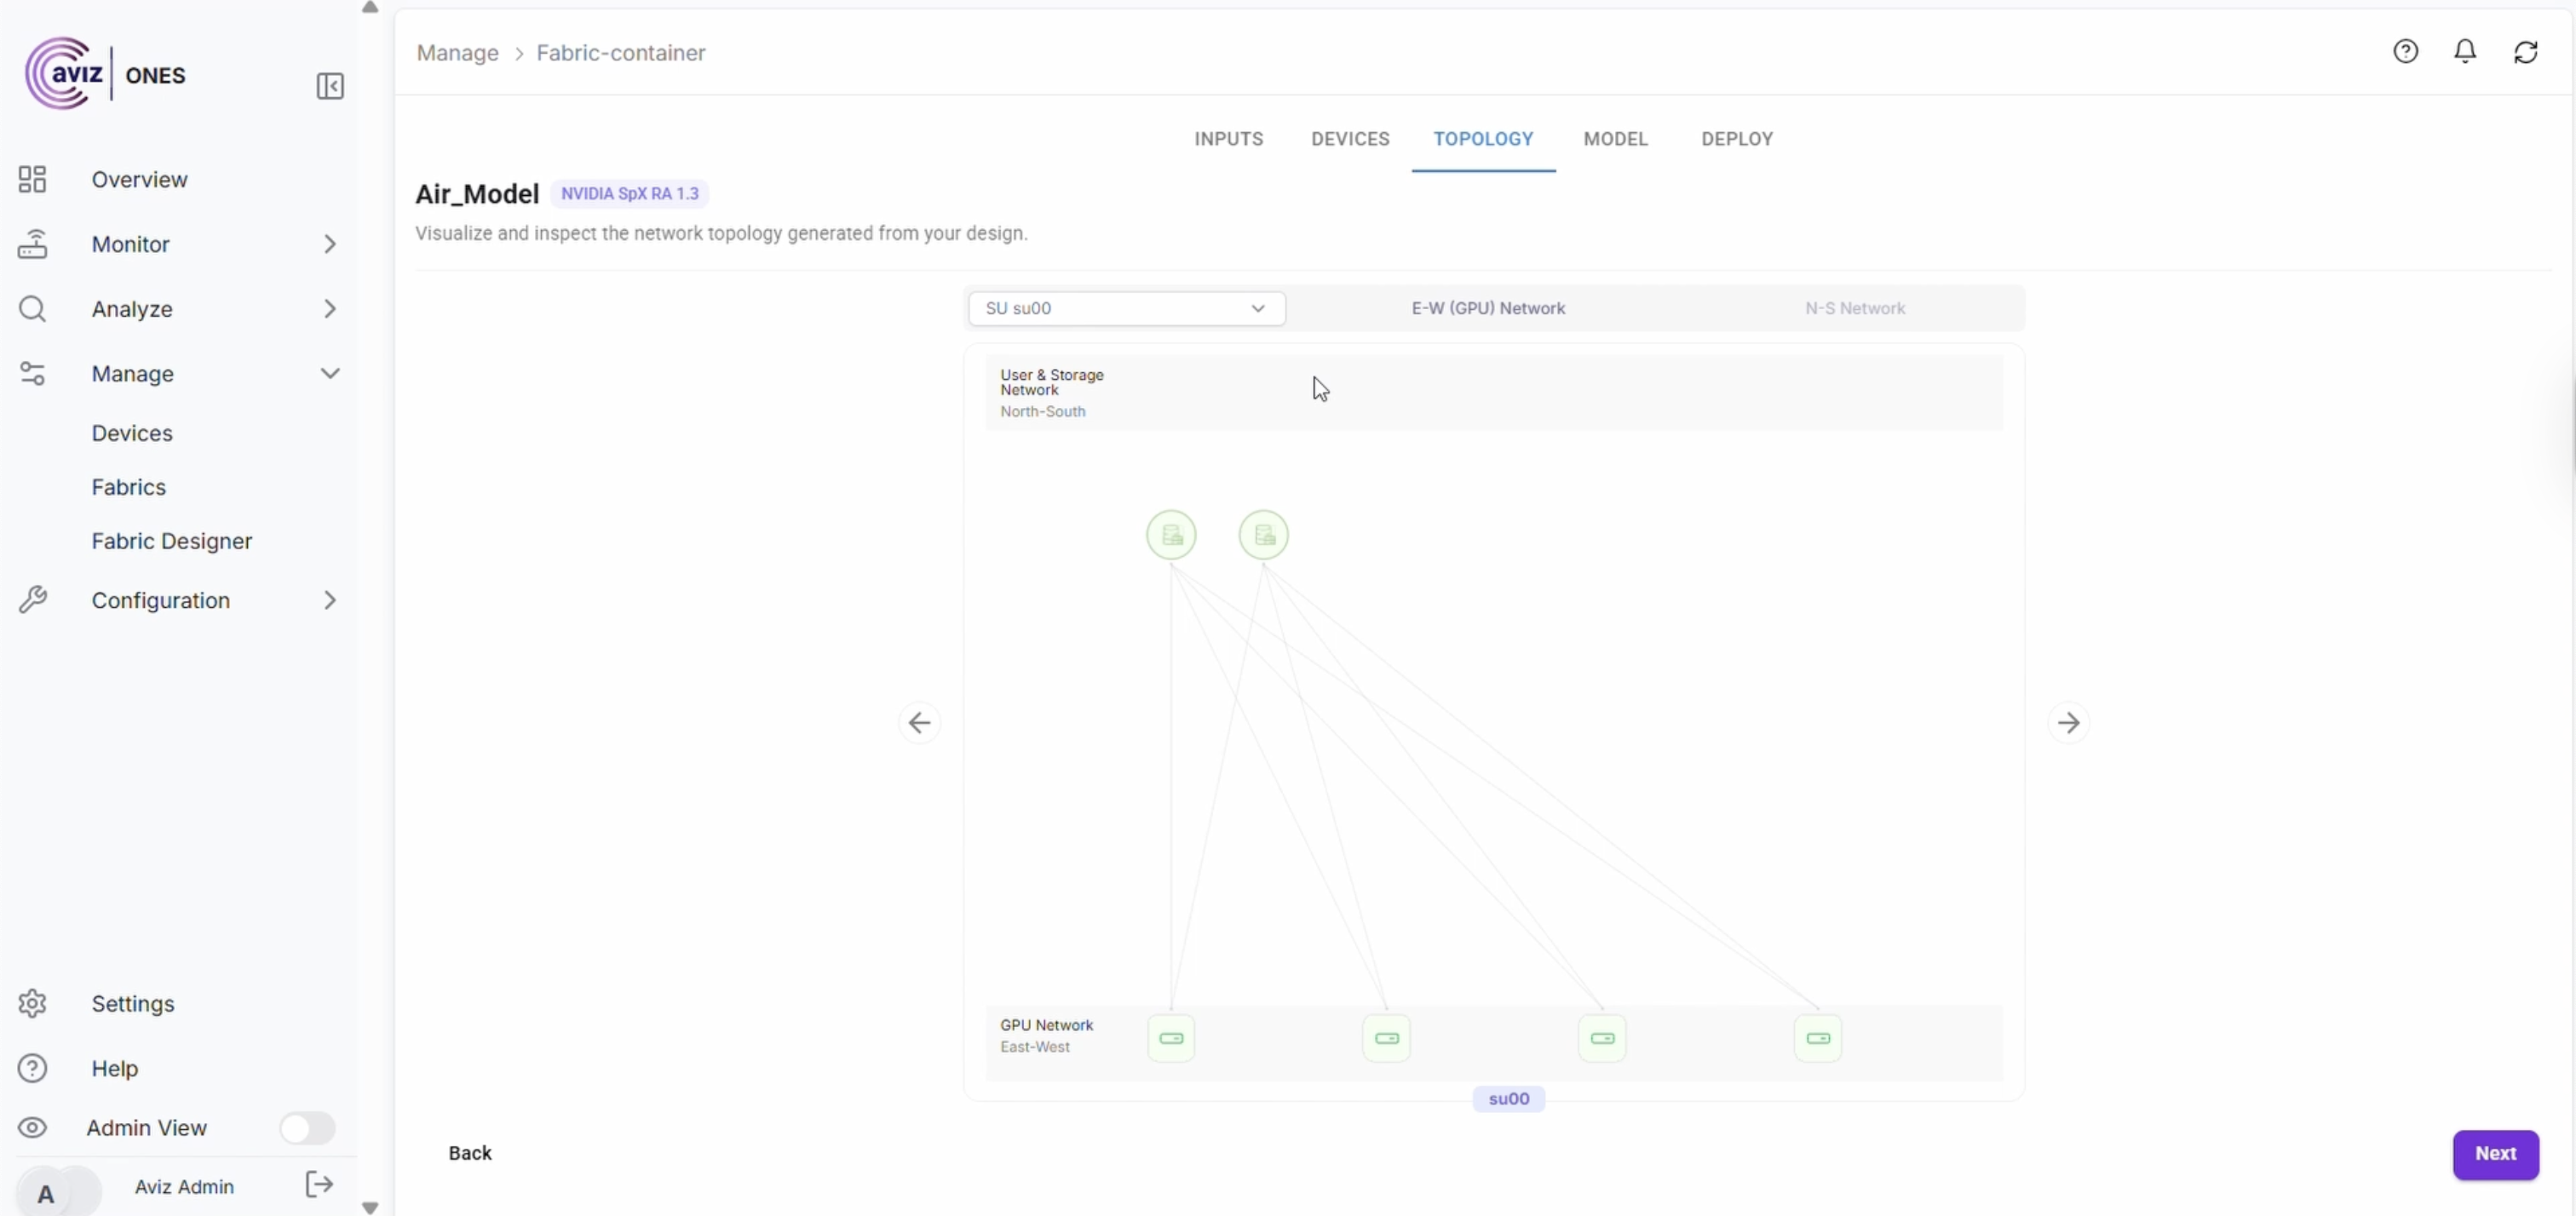2576x1216 pixels.
Task: Click the refresh icon in header
Action: tap(2525, 52)
